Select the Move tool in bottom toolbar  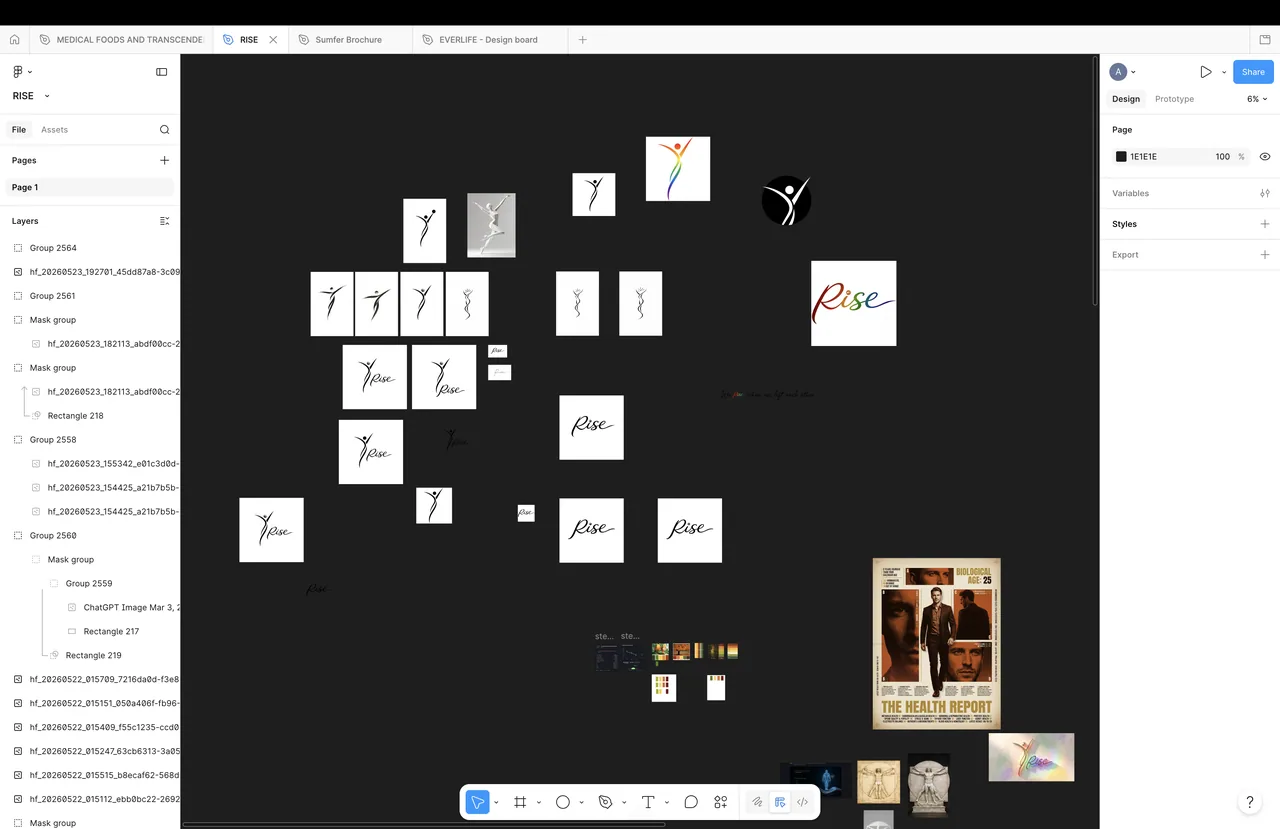coord(478,802)
